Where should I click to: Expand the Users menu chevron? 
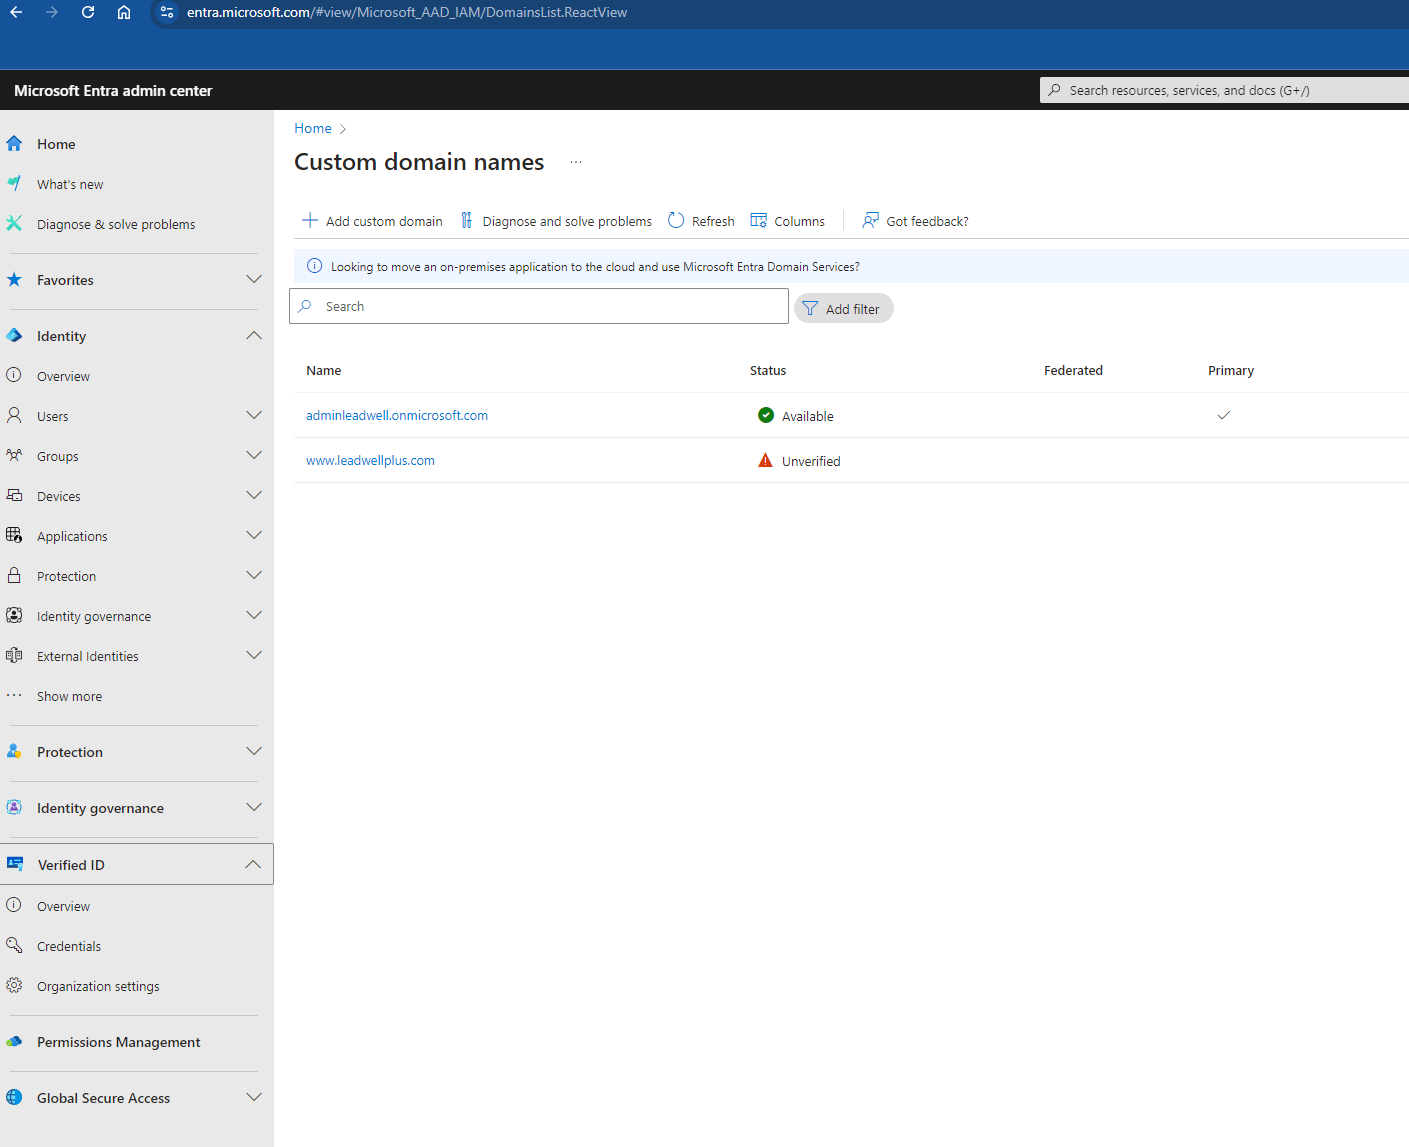coord(254,415)
